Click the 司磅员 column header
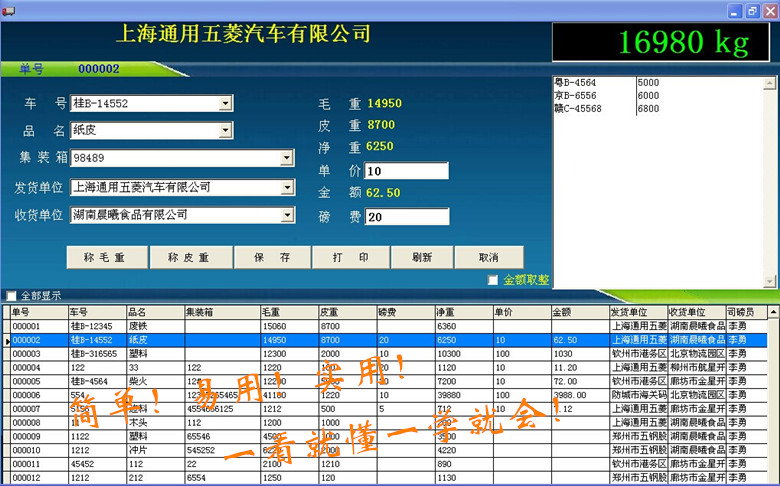The image size is (780, 486). pos(747,312)
